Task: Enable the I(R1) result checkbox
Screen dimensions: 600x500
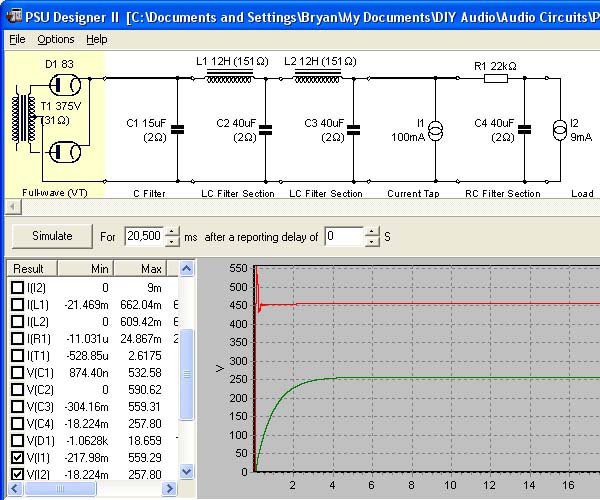Action: click(17, 339)
